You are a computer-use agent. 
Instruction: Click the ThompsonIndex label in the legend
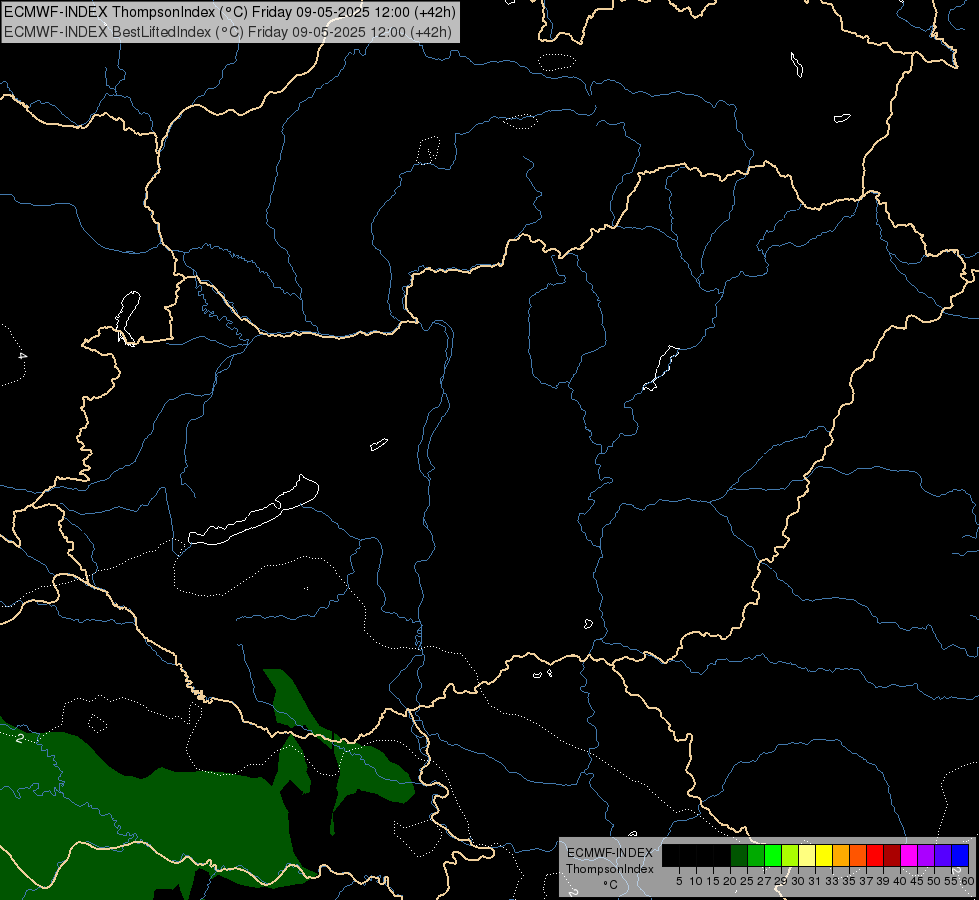tap(610, 869)
